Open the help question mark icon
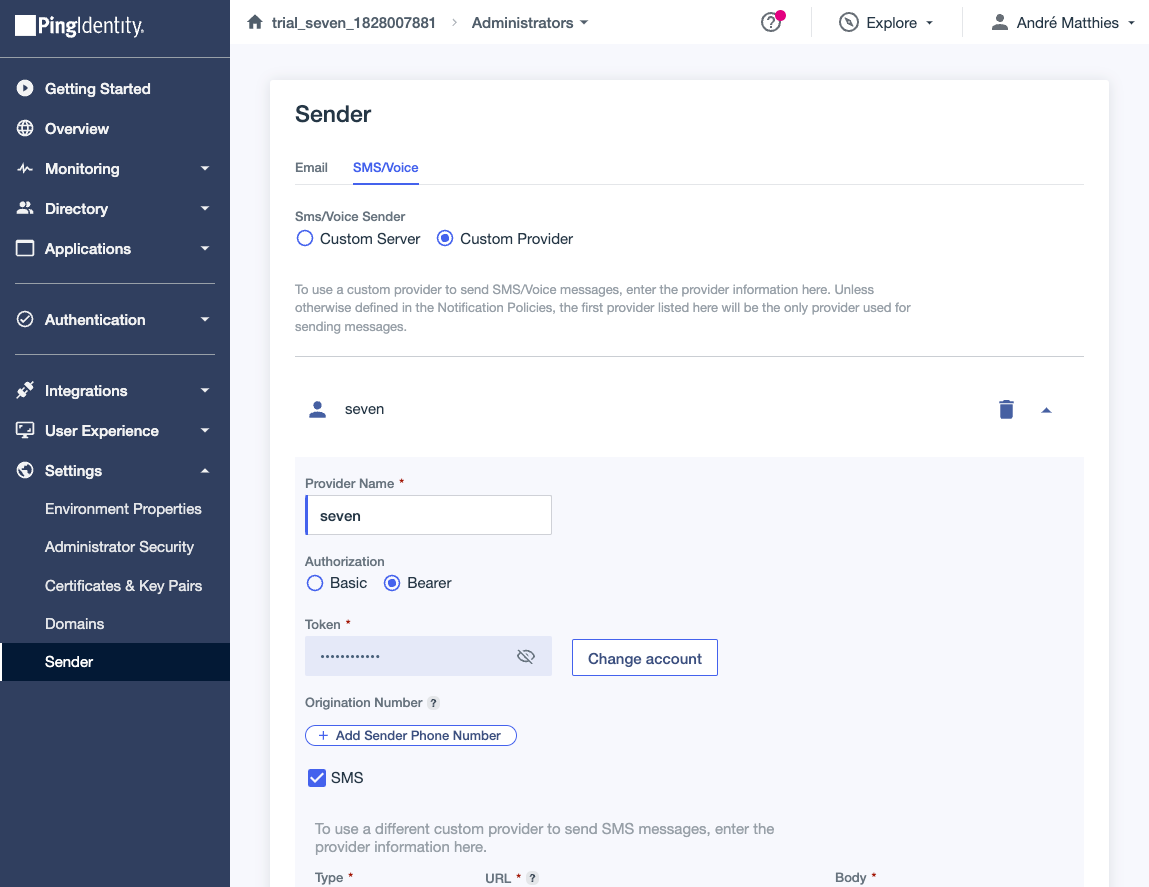The image size is (1149, 887). coord(770,22)
